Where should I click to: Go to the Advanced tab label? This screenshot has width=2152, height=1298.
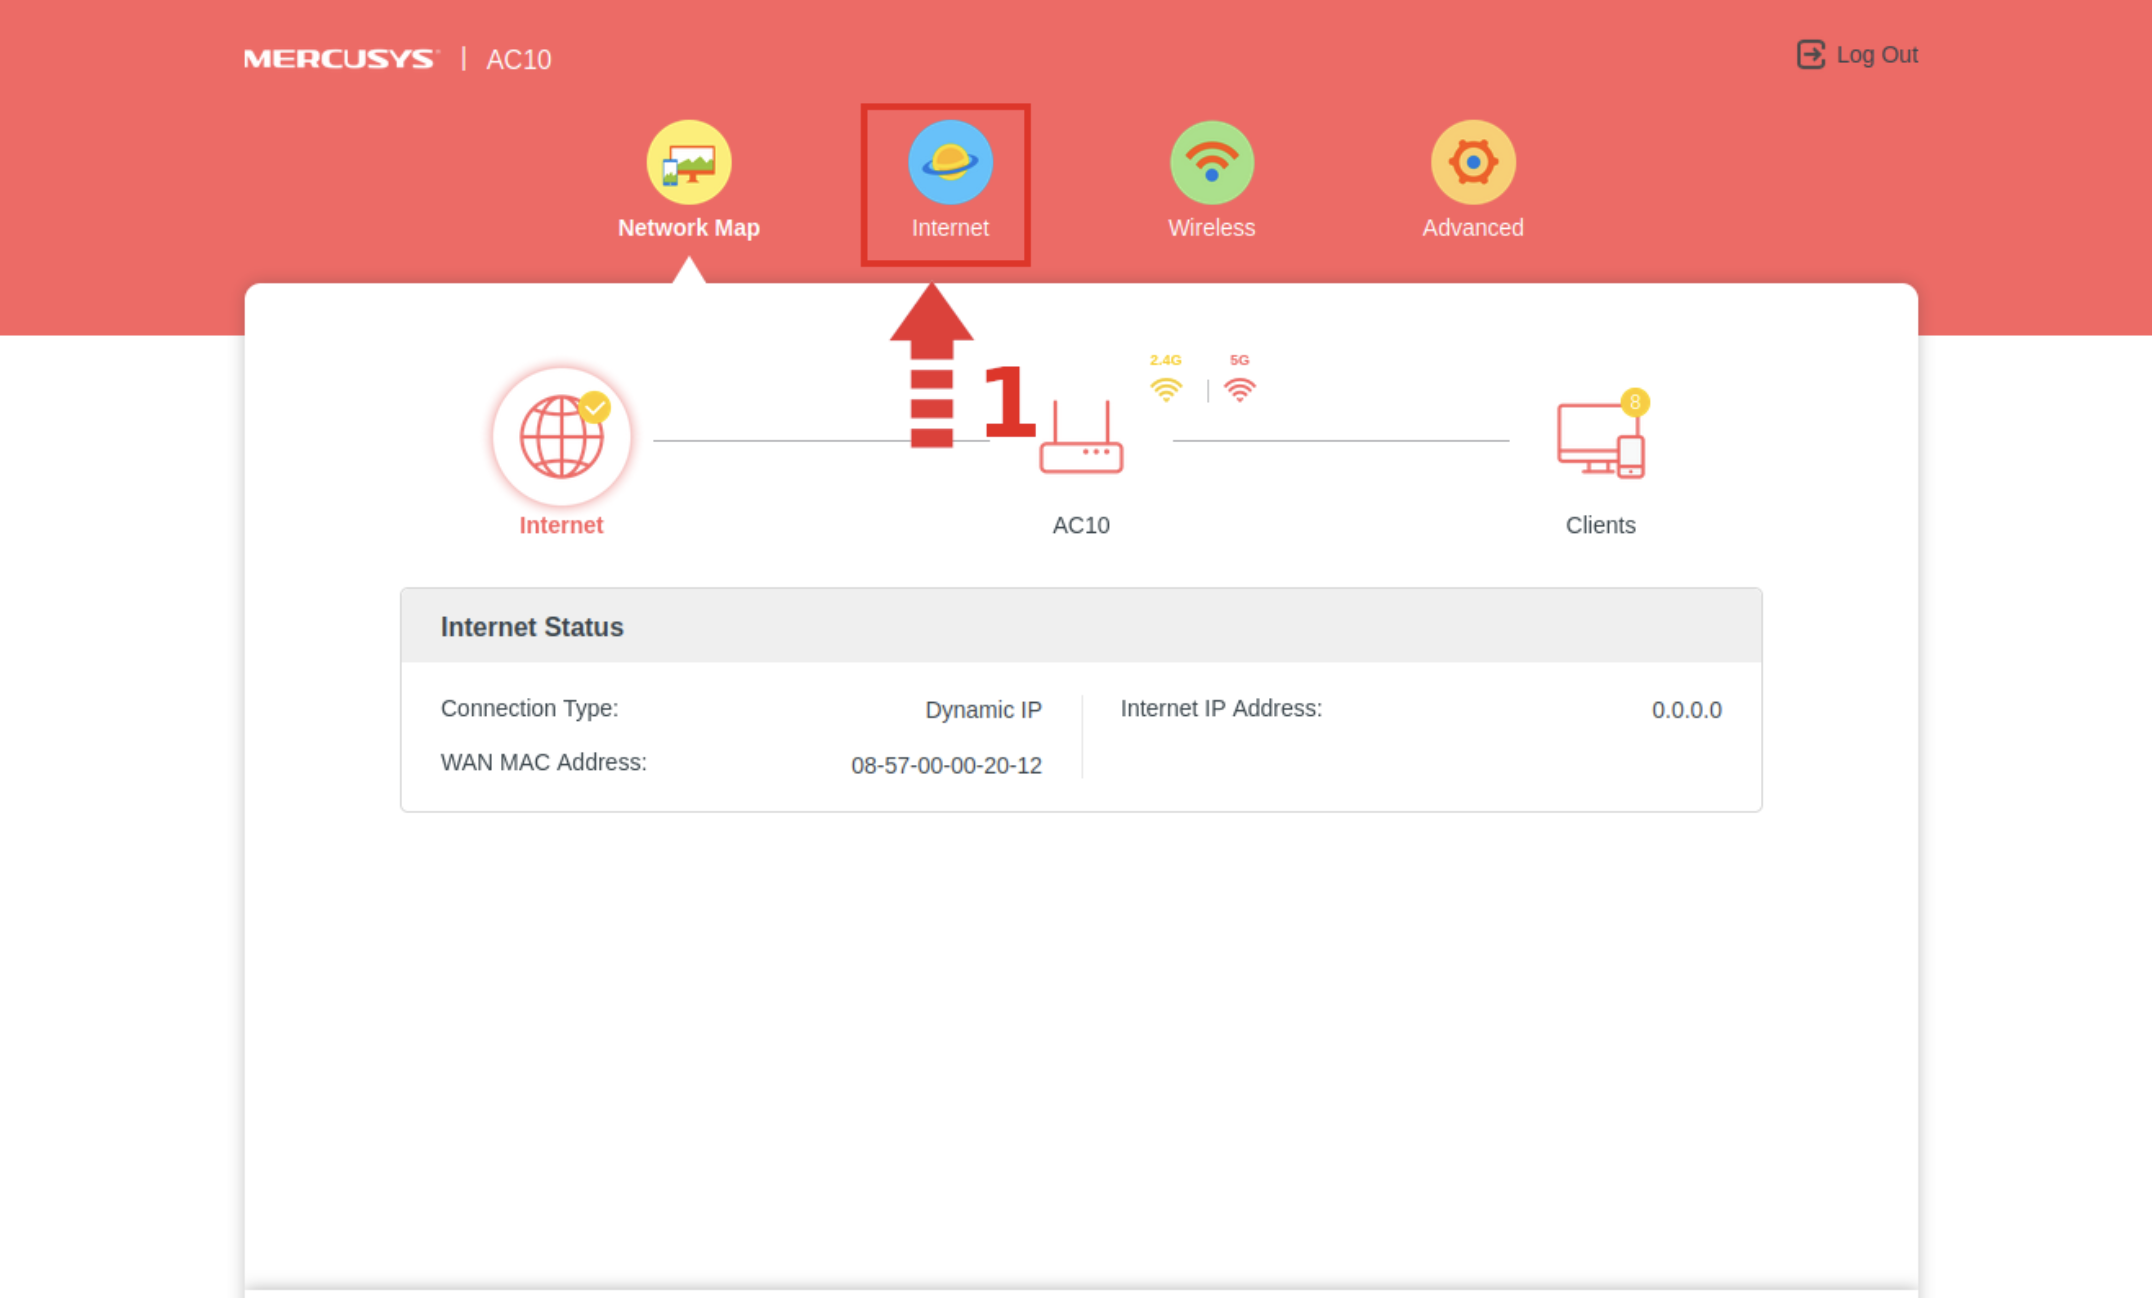pyautogui.click(x=1472, y=228)
